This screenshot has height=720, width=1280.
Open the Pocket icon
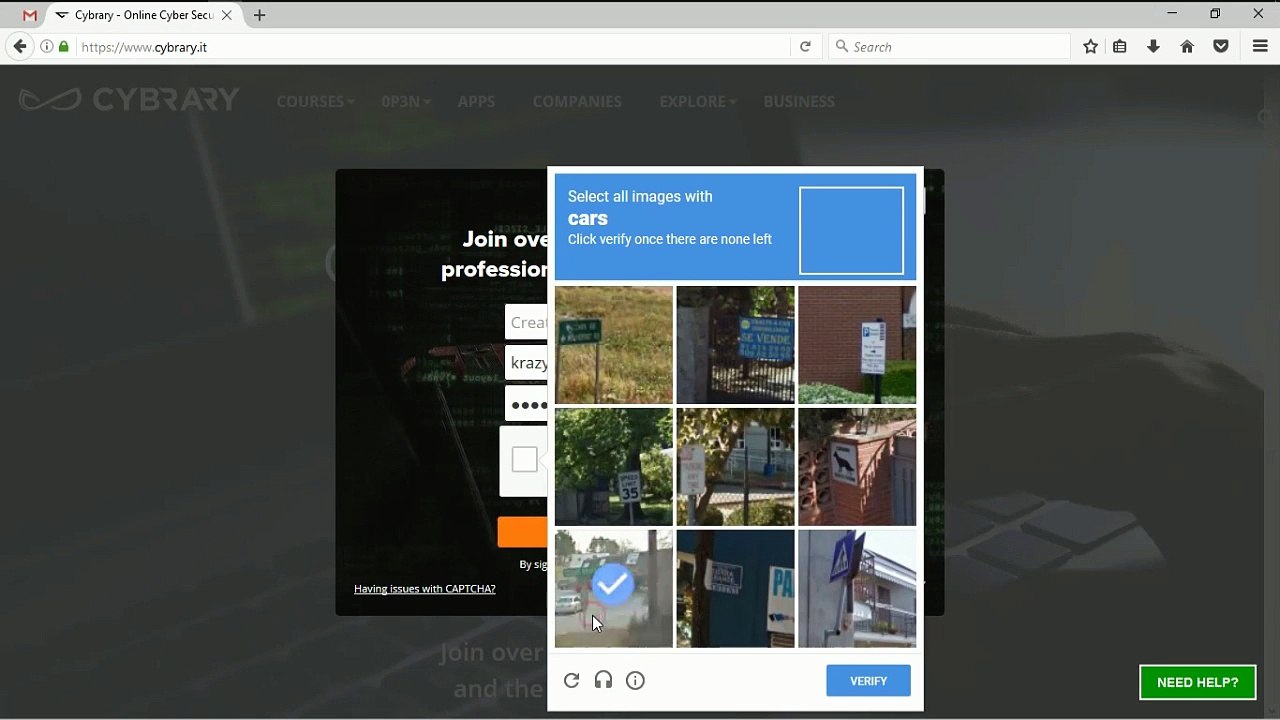pos(1221,47)
